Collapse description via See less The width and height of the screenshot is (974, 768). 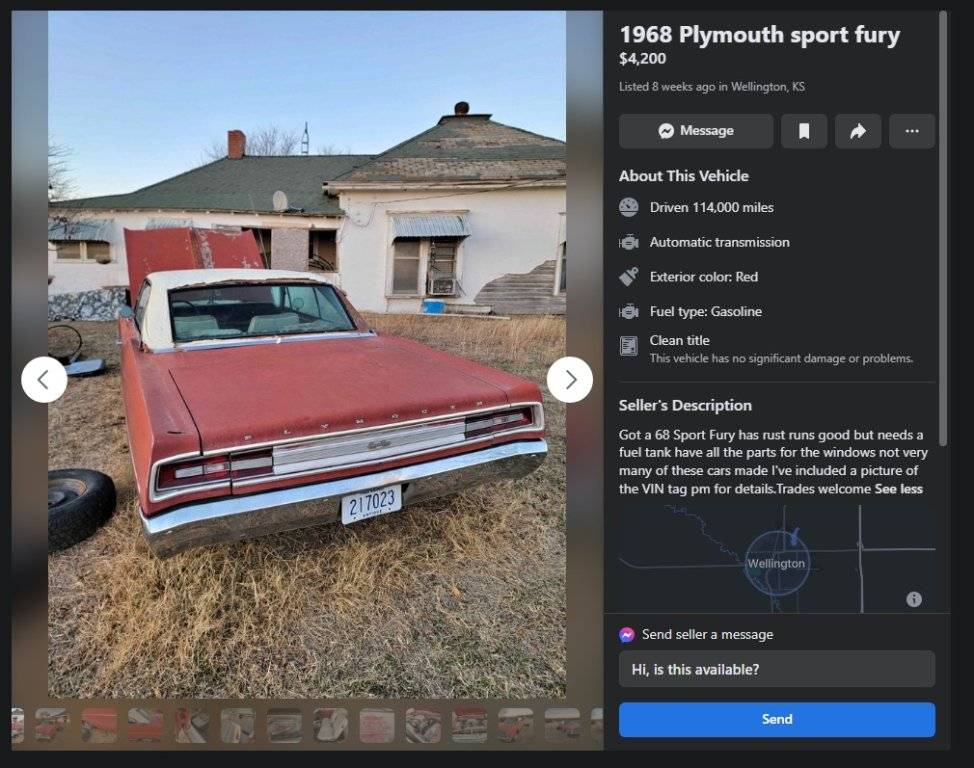(898, 489)
